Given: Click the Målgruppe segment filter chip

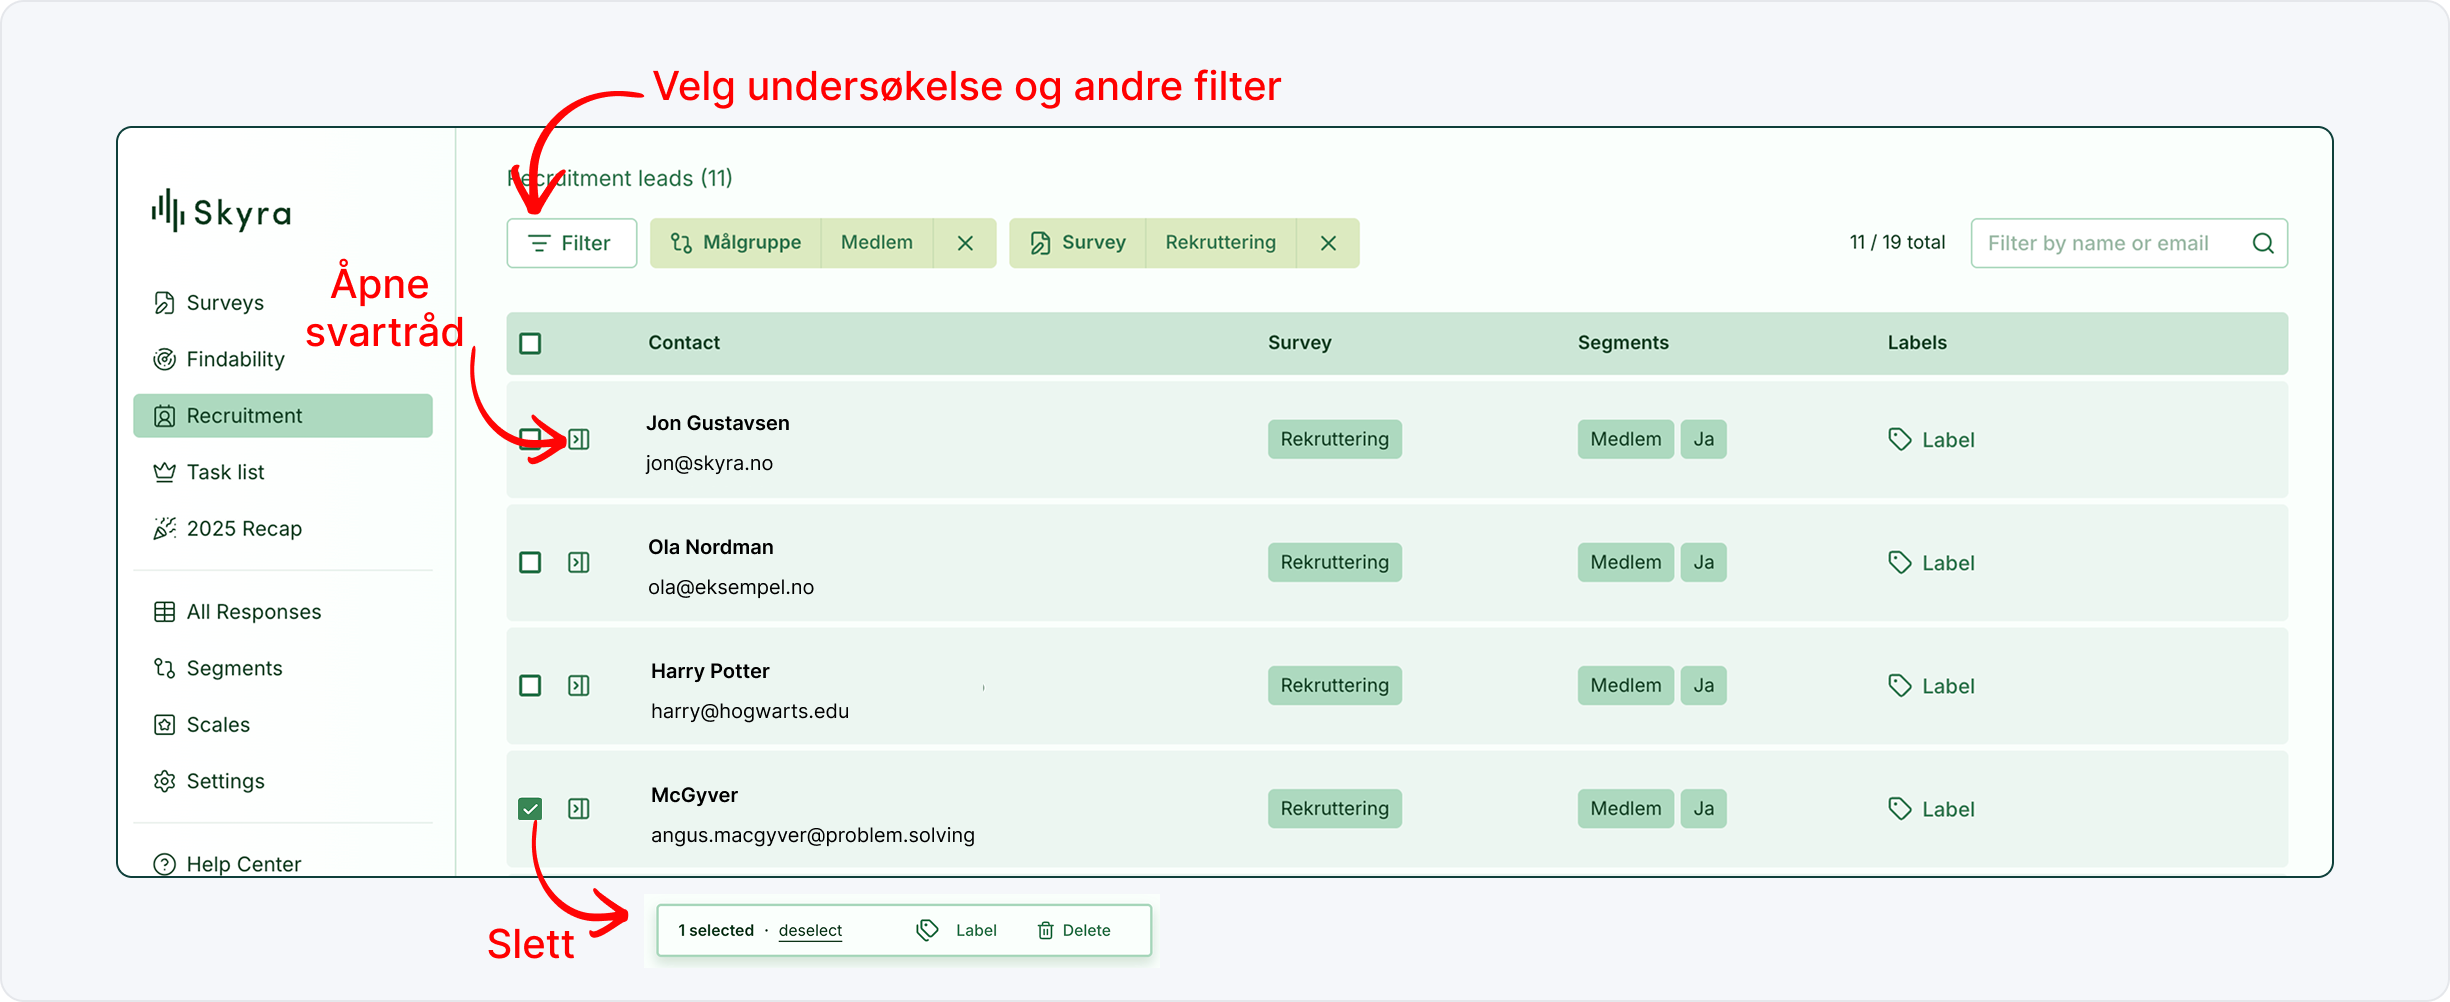Looking at the screenshot, I should pyautogui.click(x=736, y=243).
